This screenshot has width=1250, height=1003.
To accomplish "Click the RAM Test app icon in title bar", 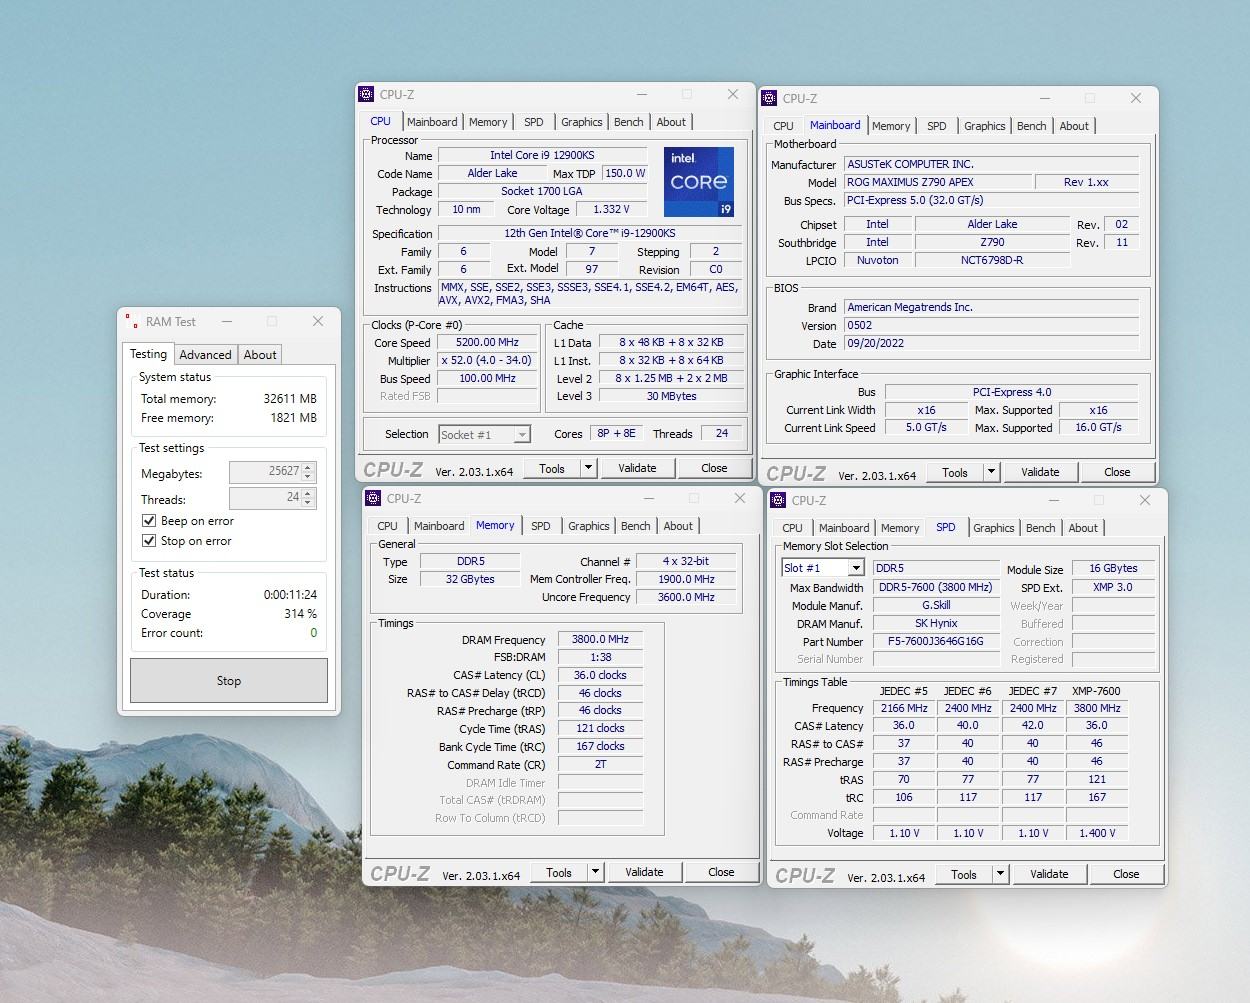I will 132,322.
